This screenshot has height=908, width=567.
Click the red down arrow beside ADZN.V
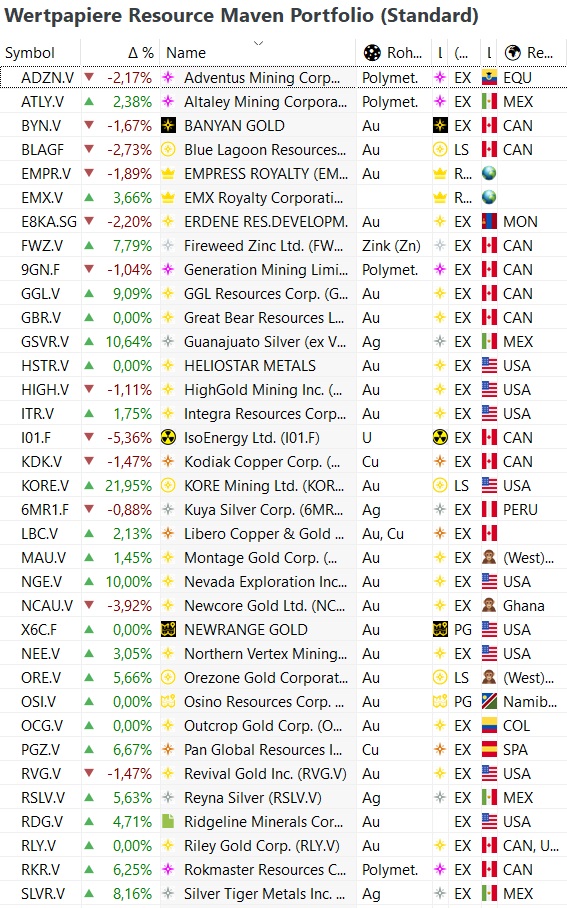pyautogui.click(x=89, y=77)
